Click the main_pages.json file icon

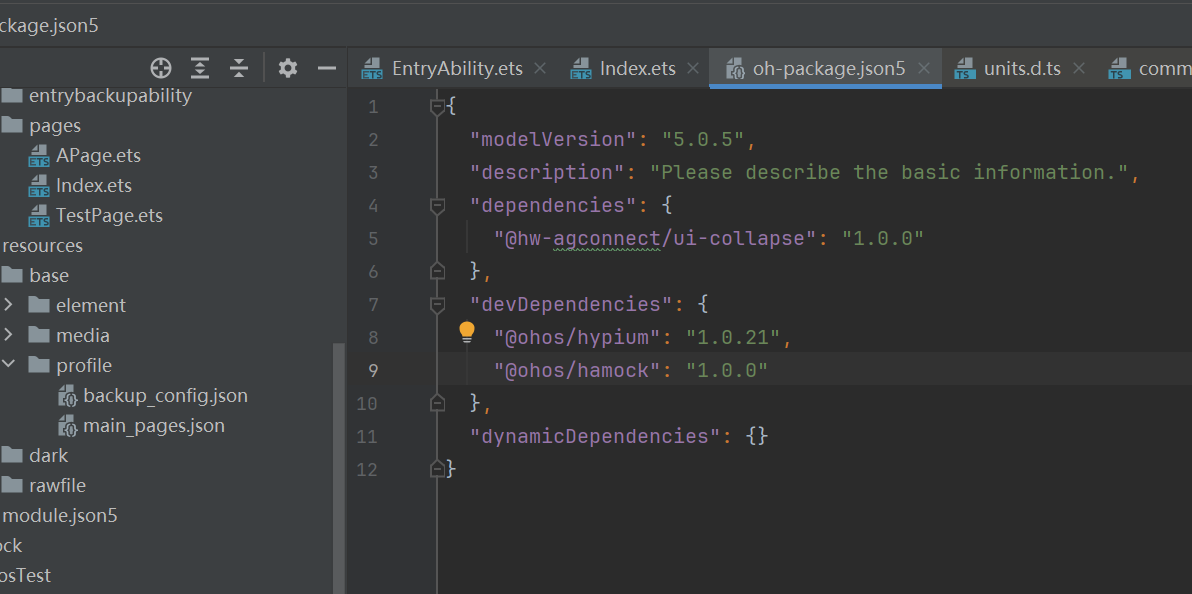(x=68, y=426)
